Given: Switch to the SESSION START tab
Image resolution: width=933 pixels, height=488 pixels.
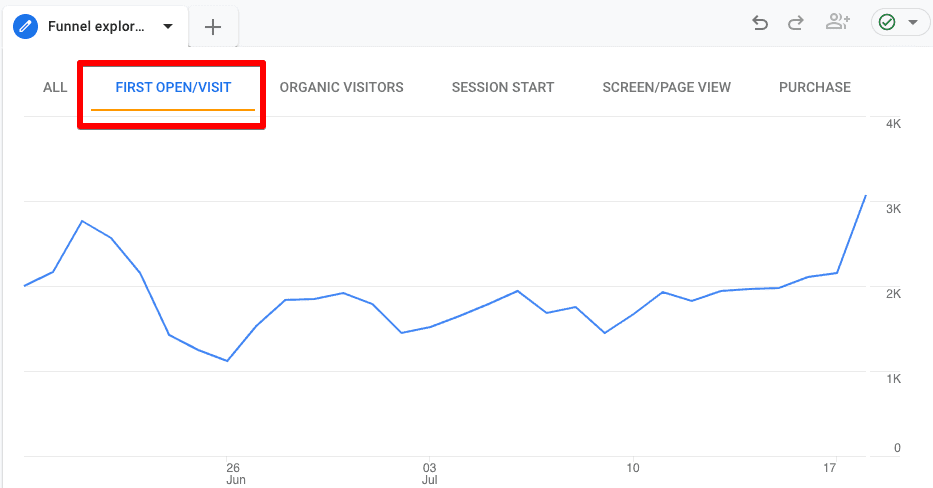Looking at the screenshot, I should click(503, 87).
